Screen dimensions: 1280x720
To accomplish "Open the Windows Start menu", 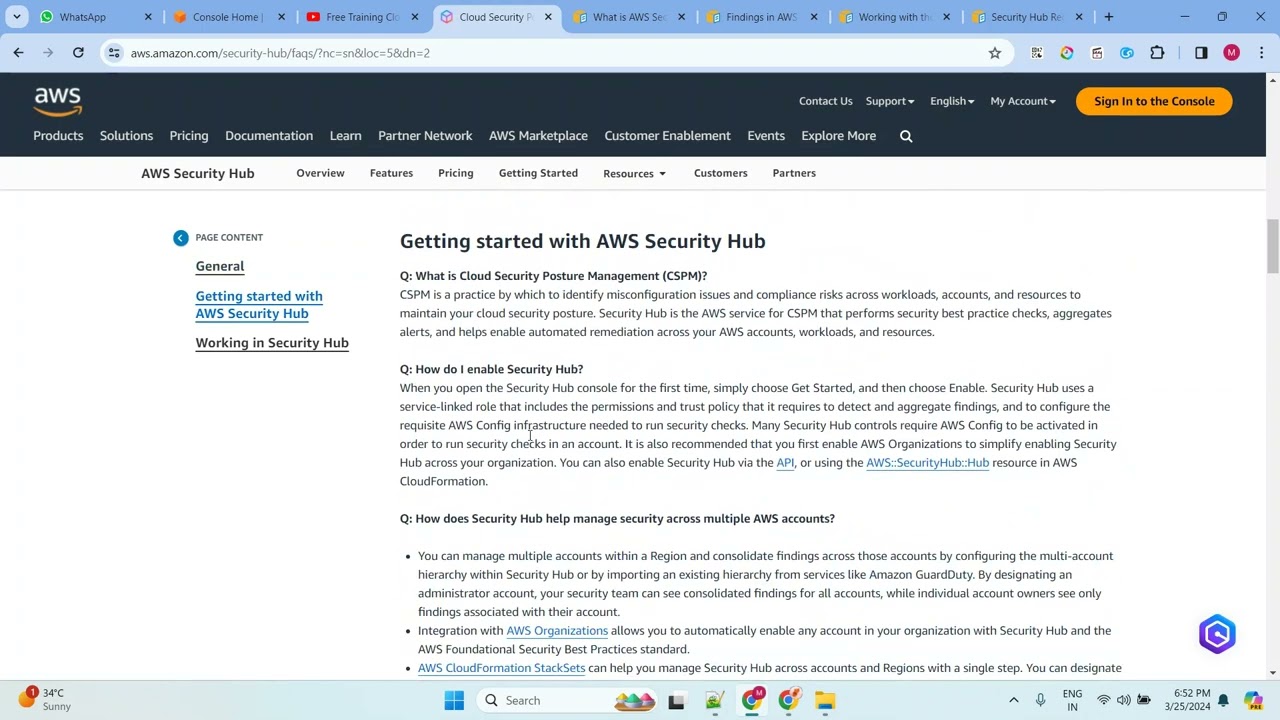I will click(x=454, y=700).
